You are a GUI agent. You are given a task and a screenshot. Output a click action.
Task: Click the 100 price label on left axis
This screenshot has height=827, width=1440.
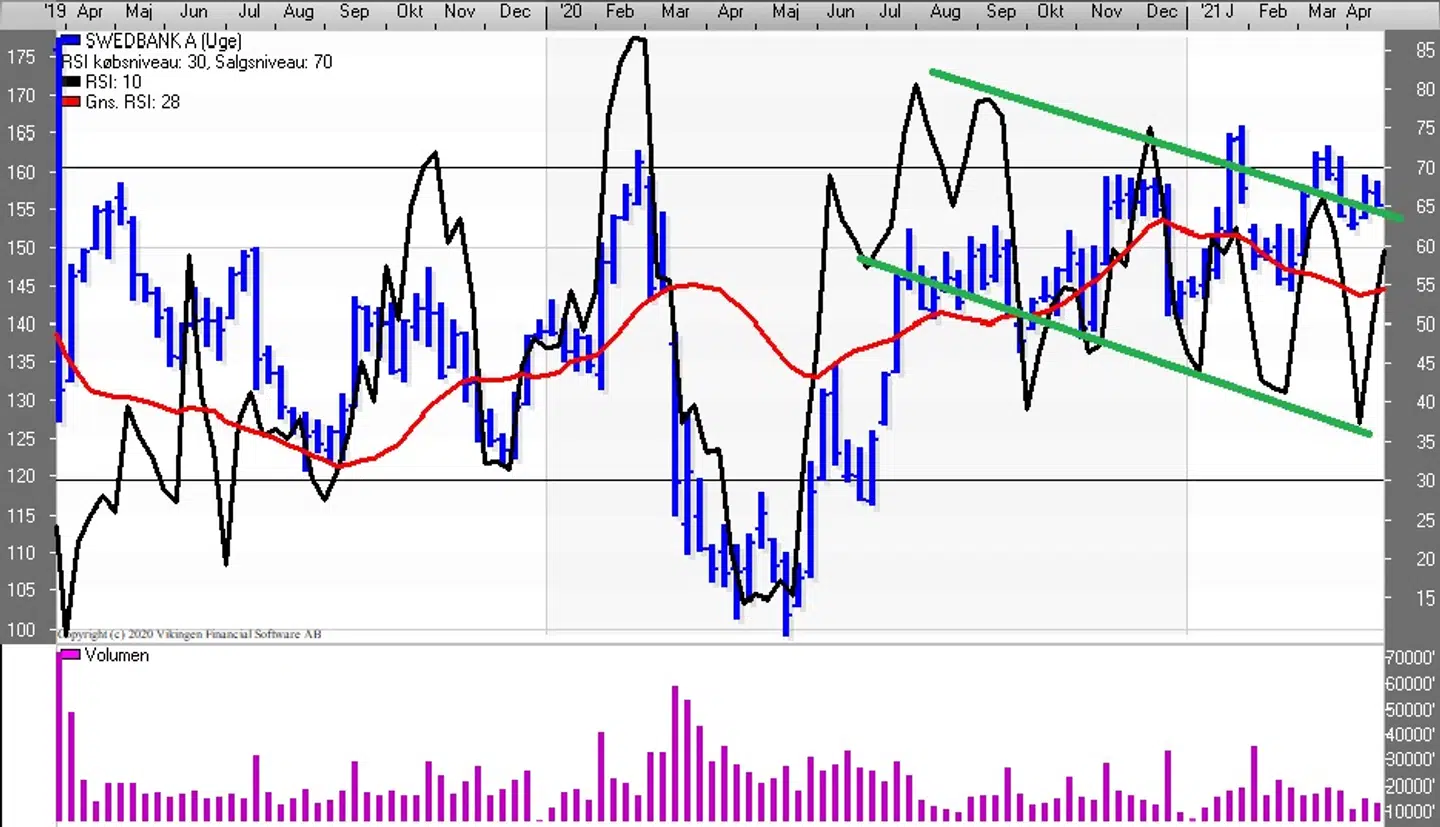point(19,630)
